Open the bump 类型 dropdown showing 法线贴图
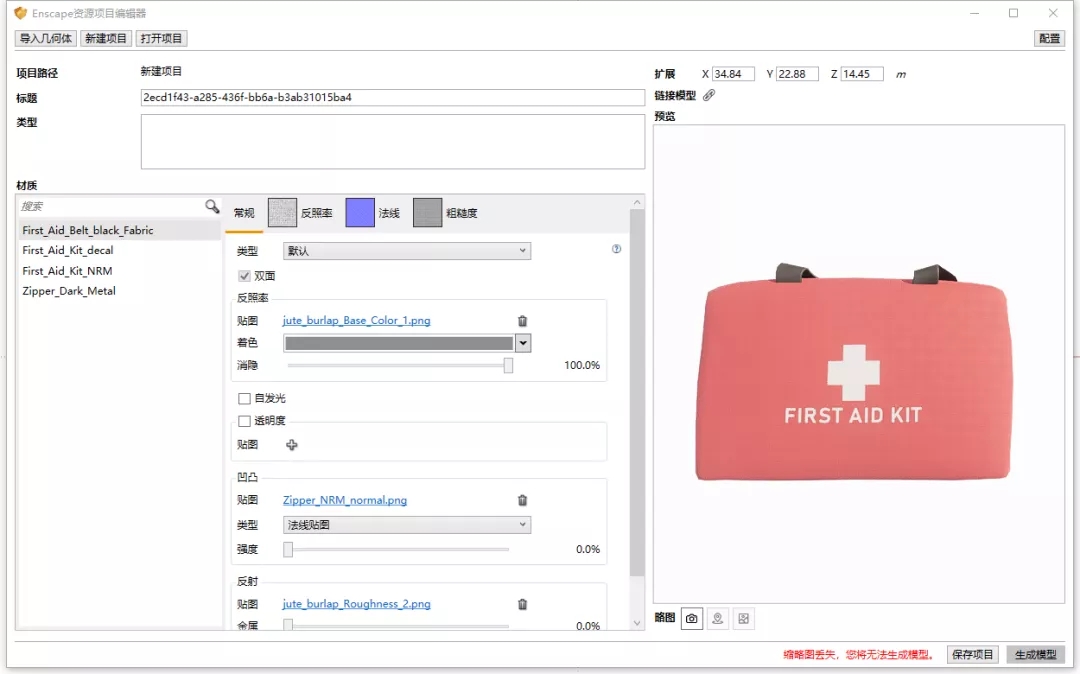 pyautogui.click(x=407, y=525)
